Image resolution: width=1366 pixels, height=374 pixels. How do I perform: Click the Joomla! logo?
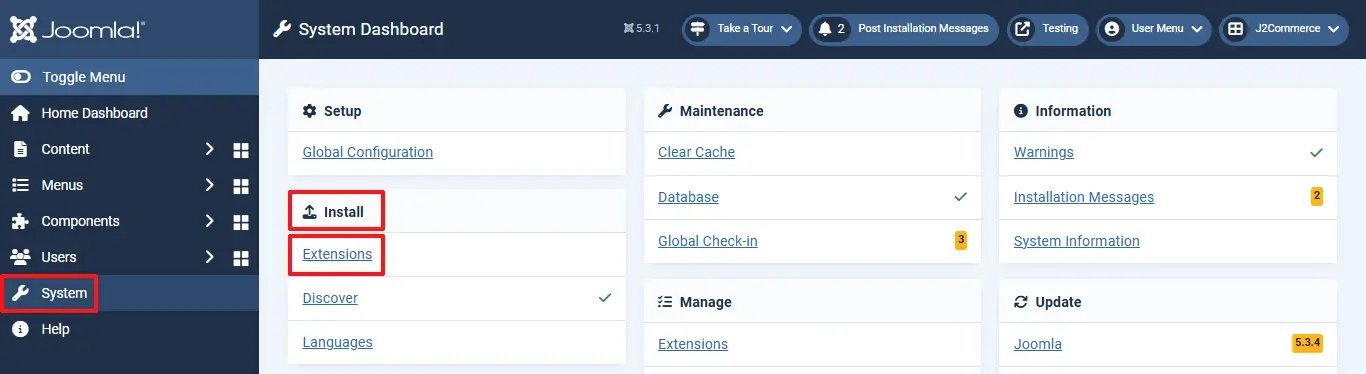click(x=77, y=29)
